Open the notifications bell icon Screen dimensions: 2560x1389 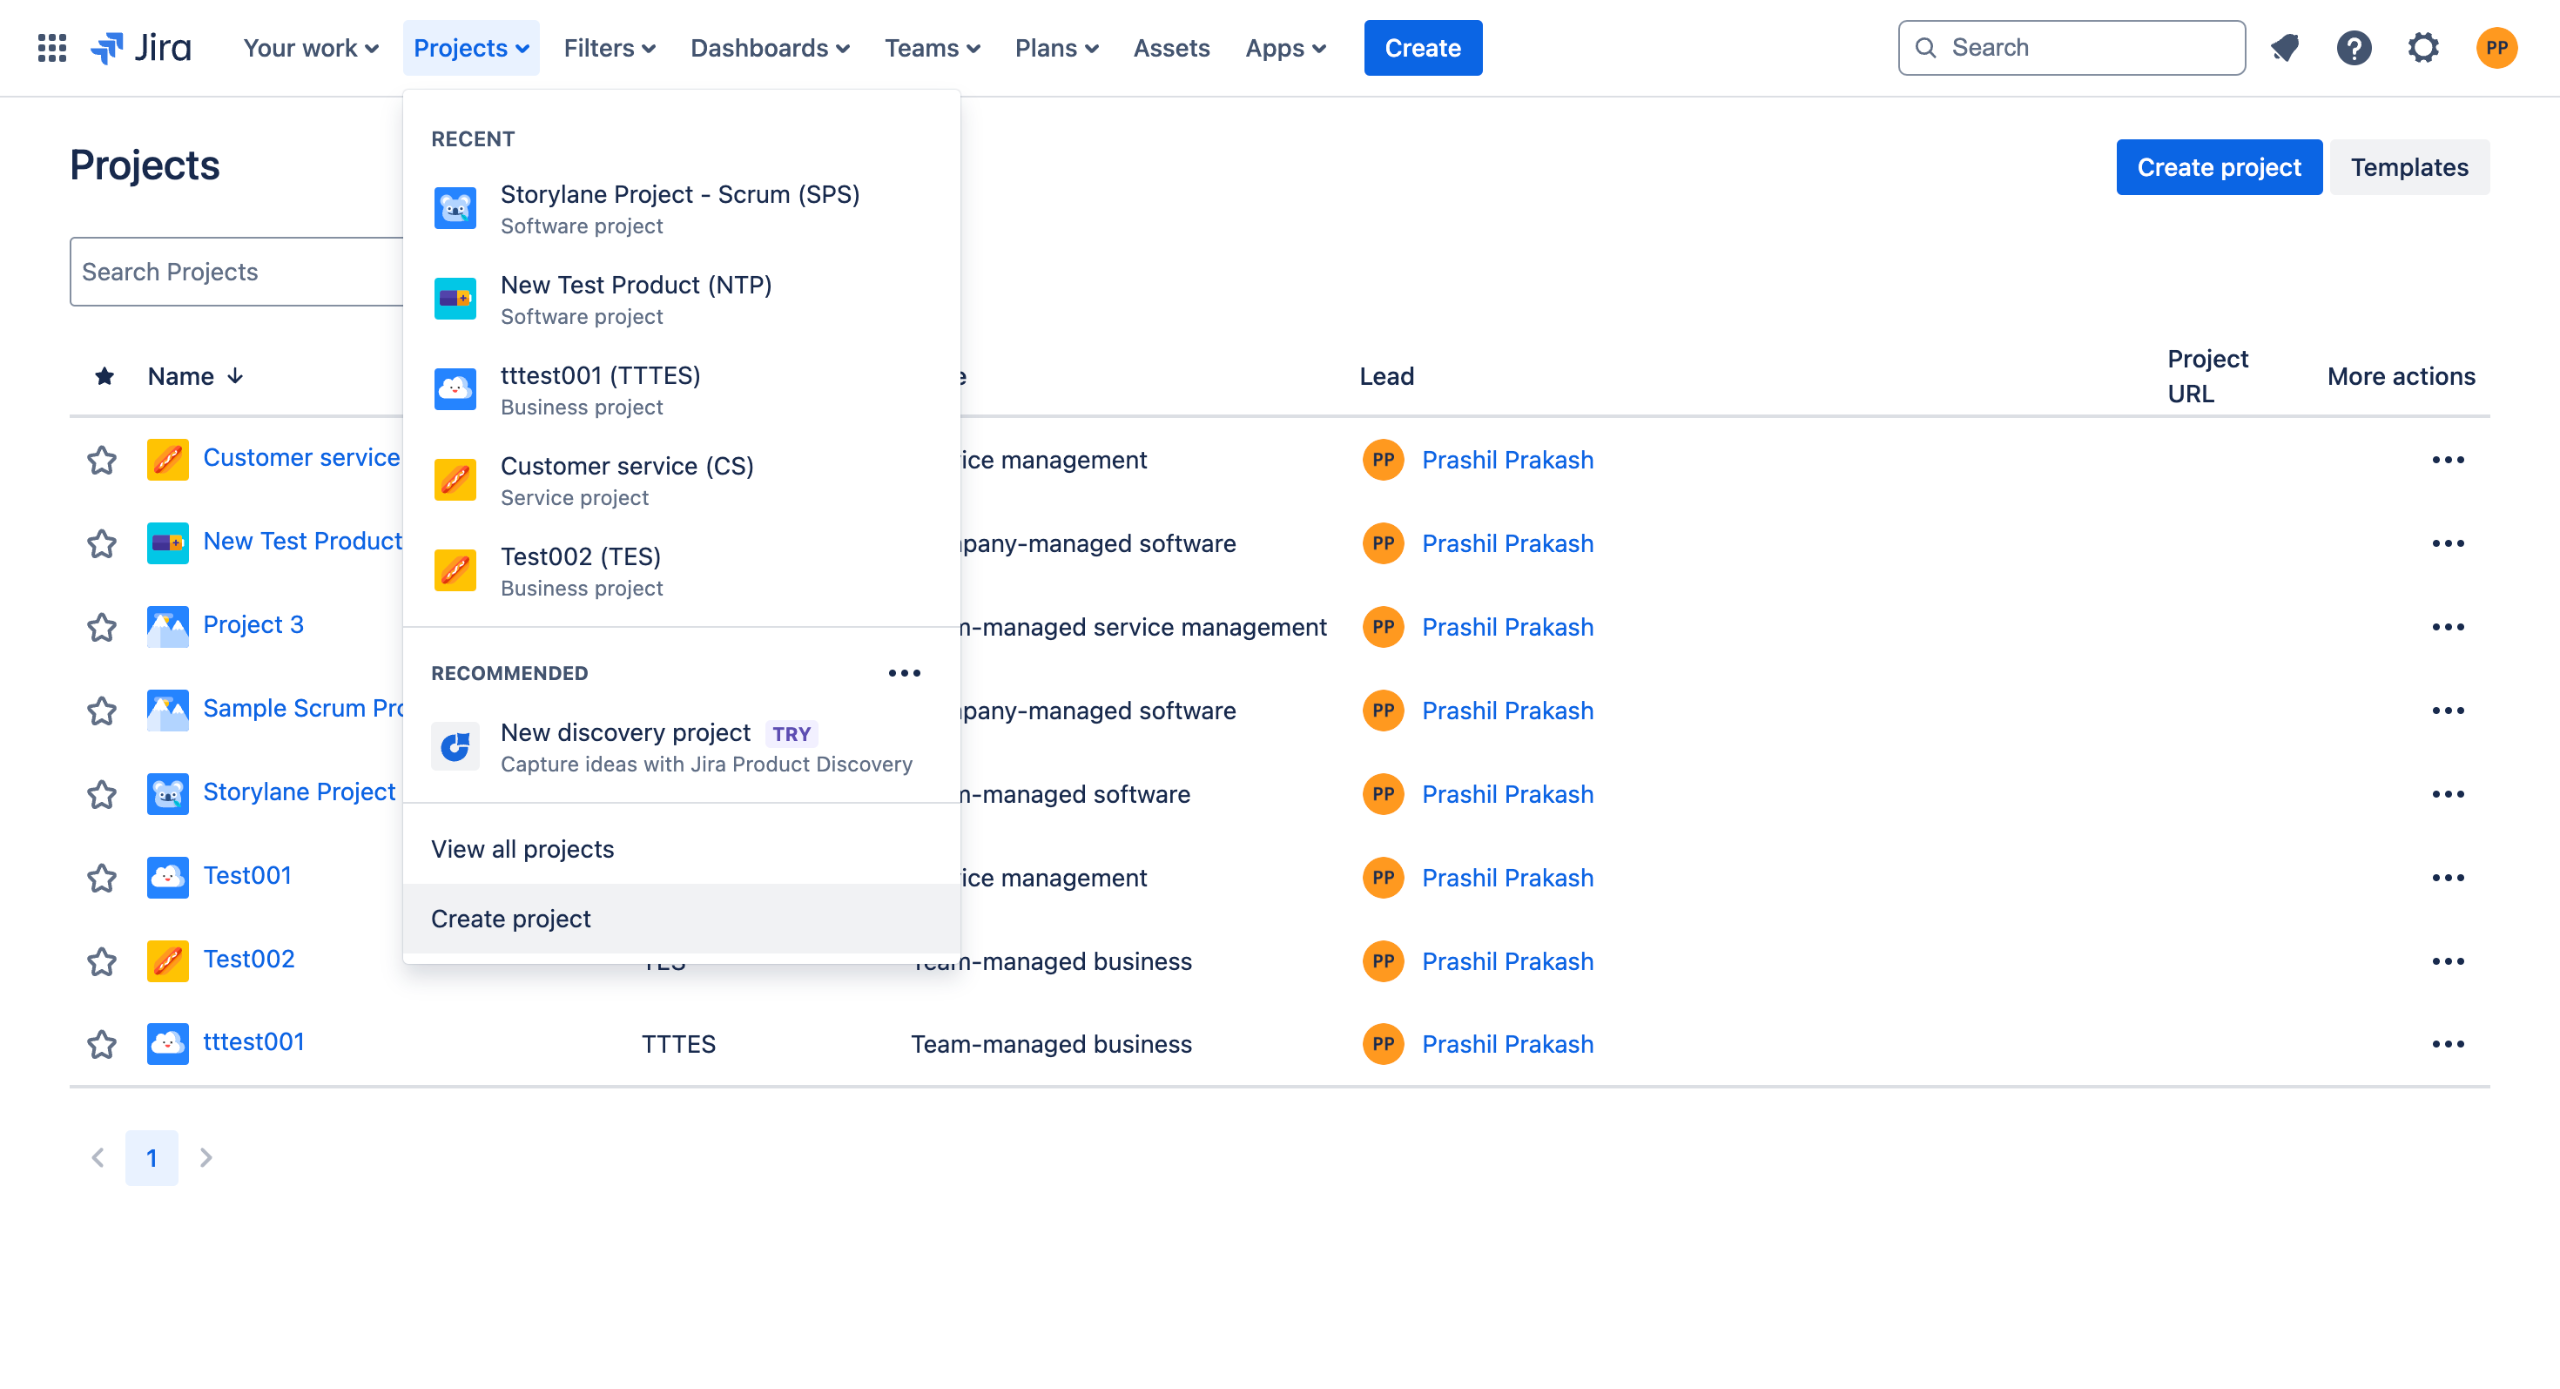2285,48
